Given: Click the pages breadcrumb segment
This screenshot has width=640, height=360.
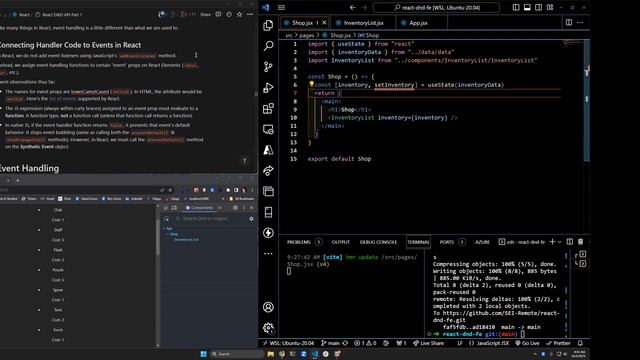Looking at the screenshot, I should click(307, 36).
